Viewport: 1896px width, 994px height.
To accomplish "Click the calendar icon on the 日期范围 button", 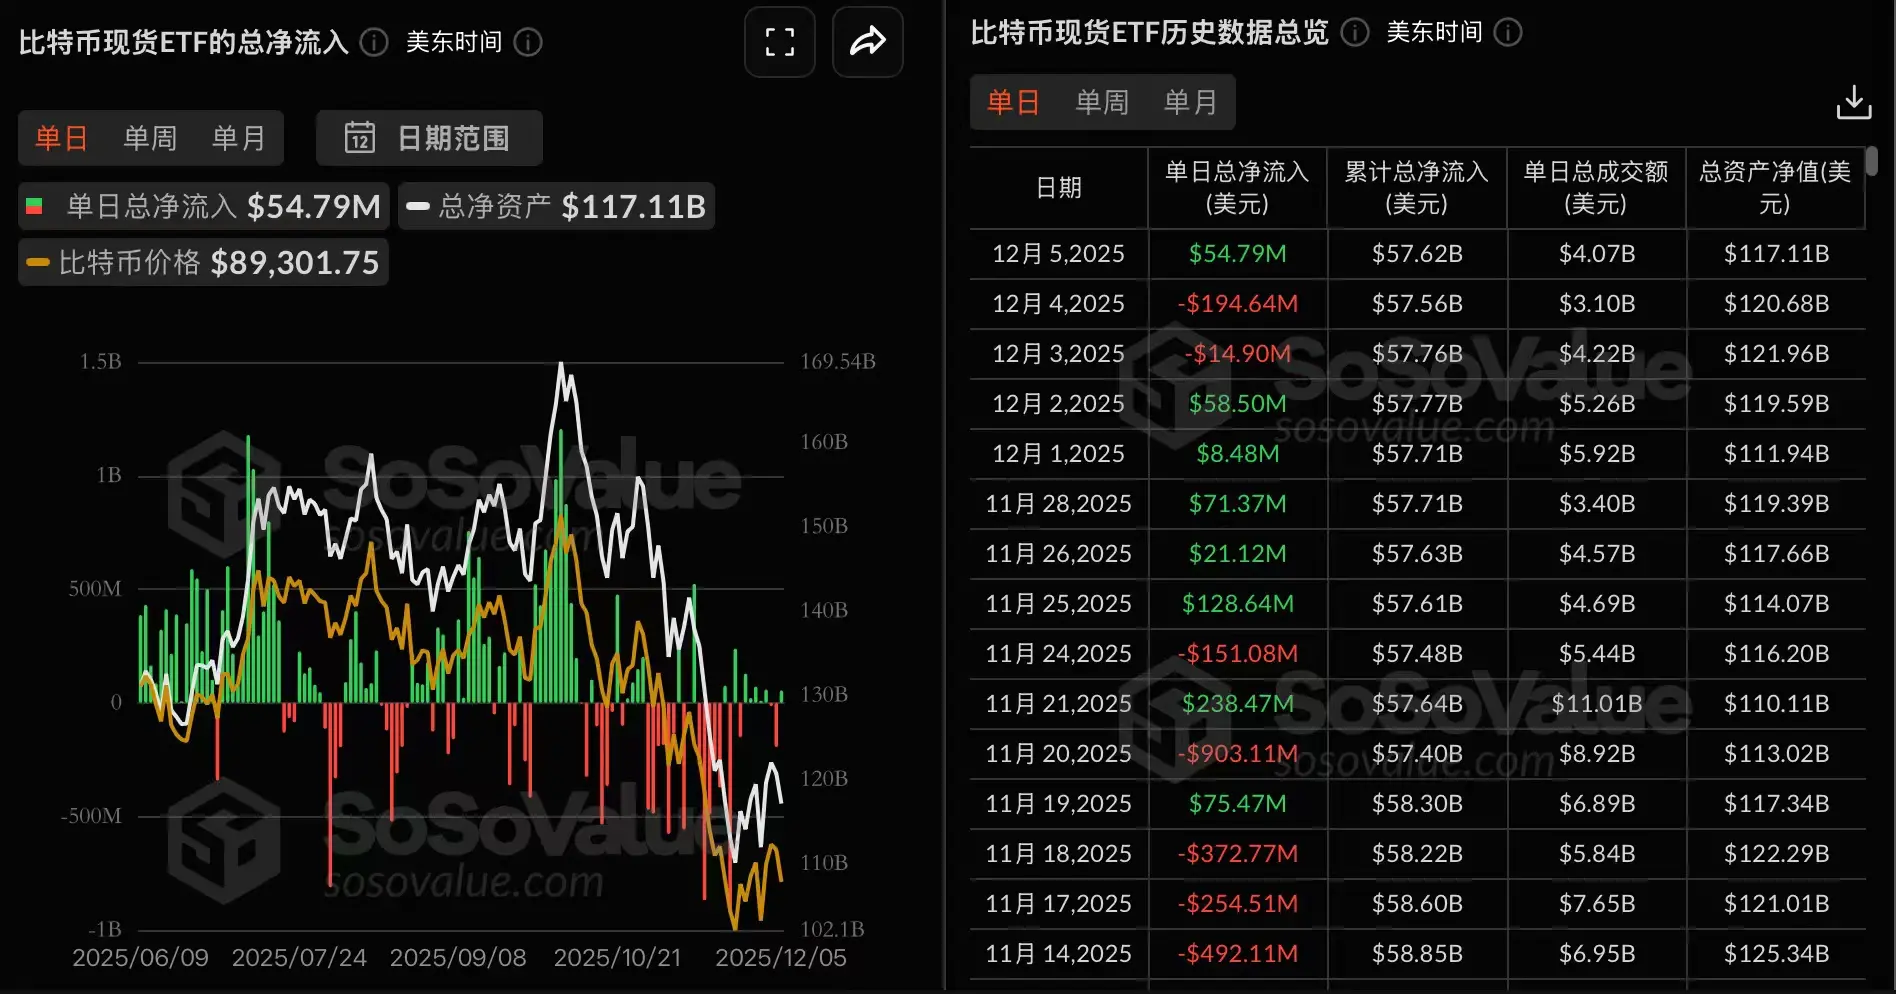I will pyautogui.click(x=359, y=138).
